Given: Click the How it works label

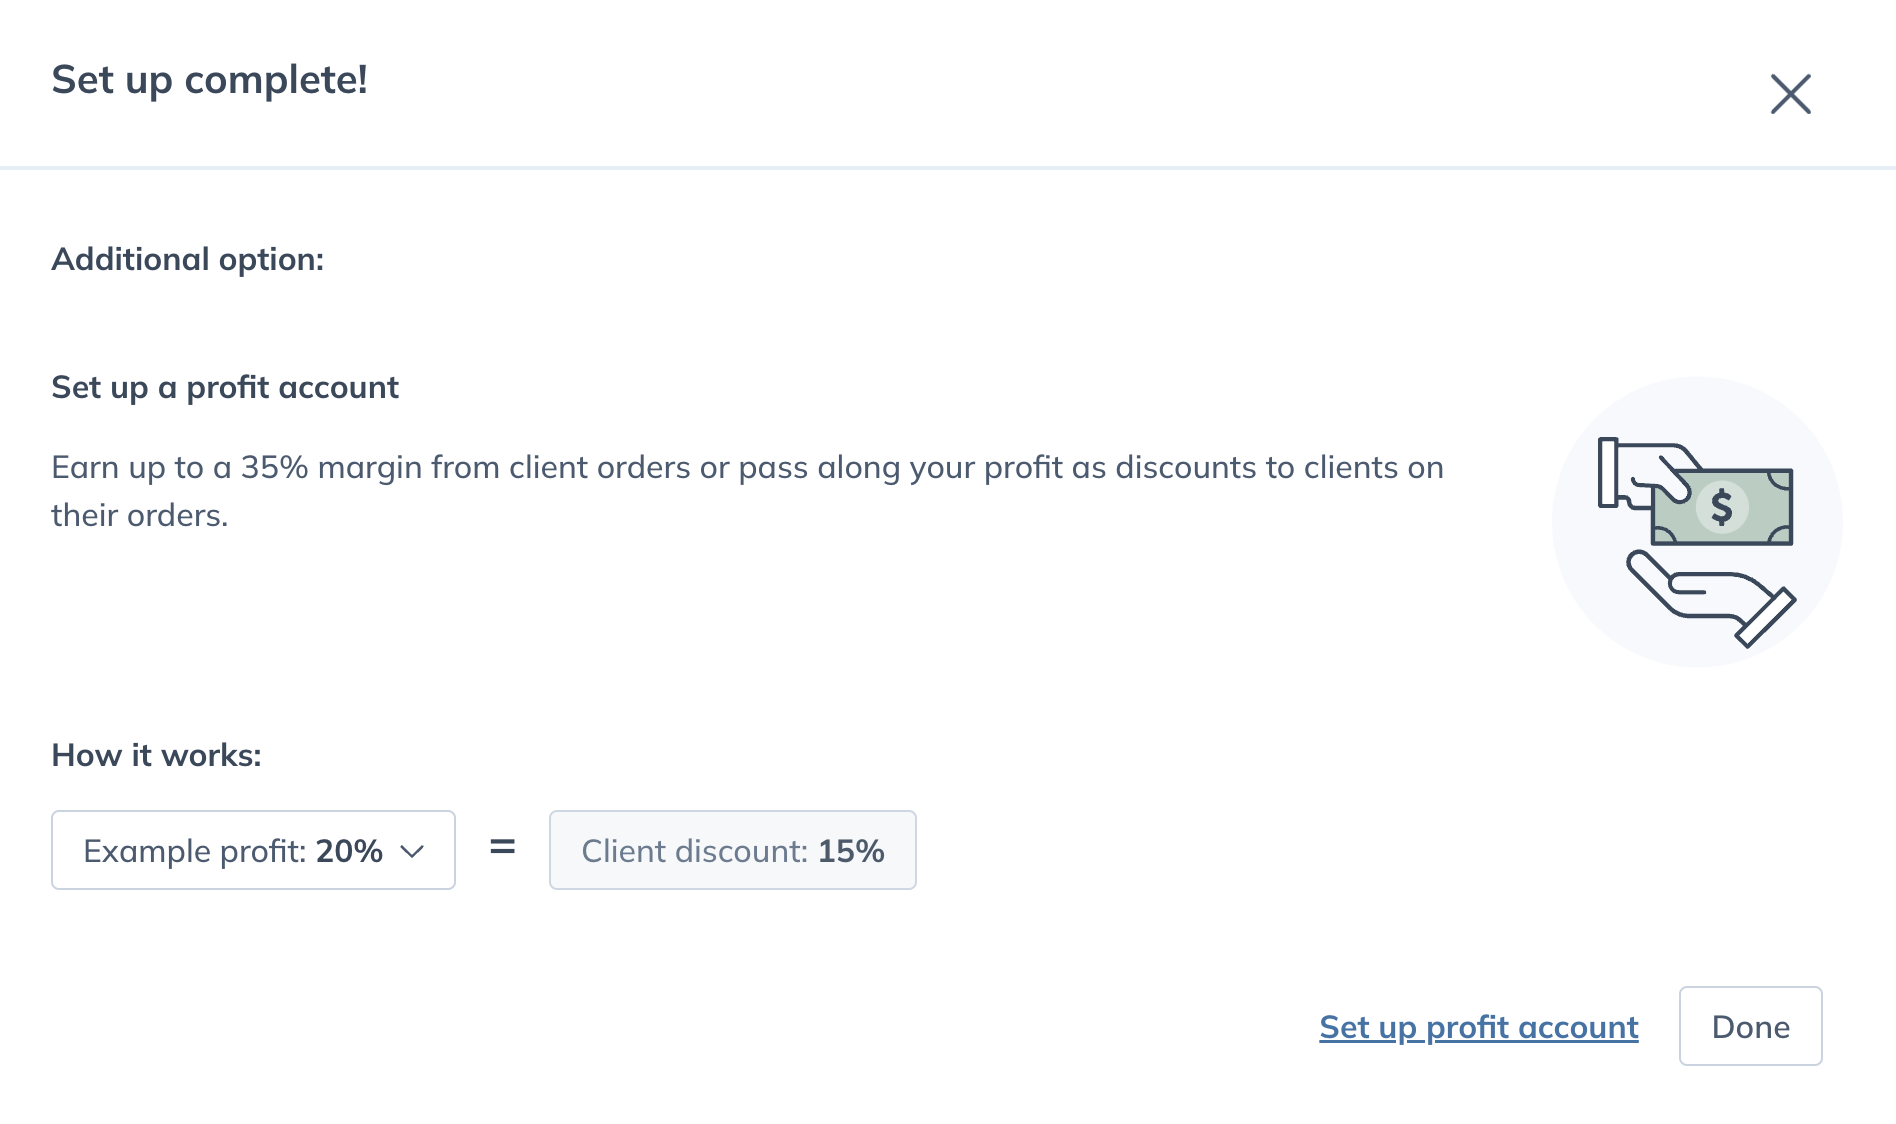Looking at the screenshot, I should [x=156, y=755].
